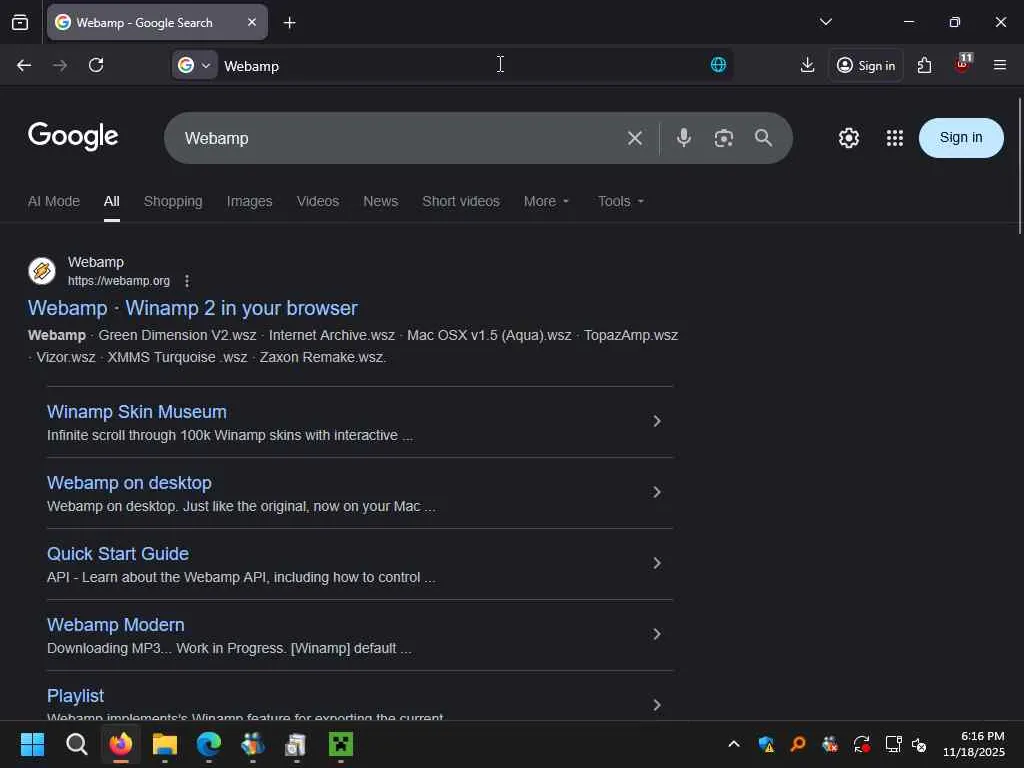Close the Webamp - Google Search tab
The height and width of the screenshot is (768, 1024).
coord(252,22)
